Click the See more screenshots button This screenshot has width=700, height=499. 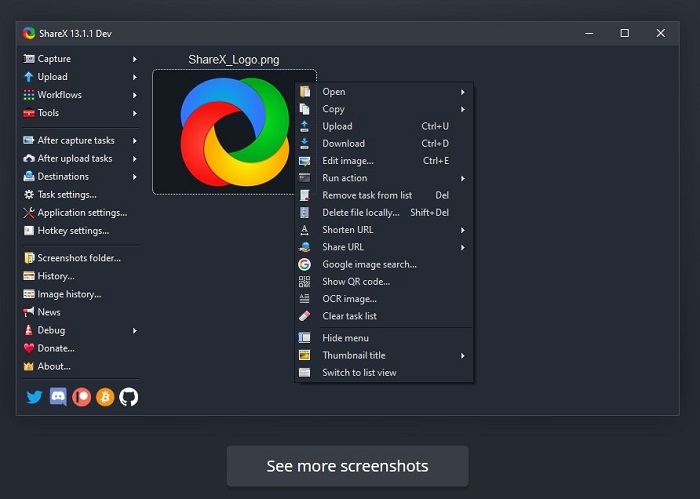click(x=347, y=466)
